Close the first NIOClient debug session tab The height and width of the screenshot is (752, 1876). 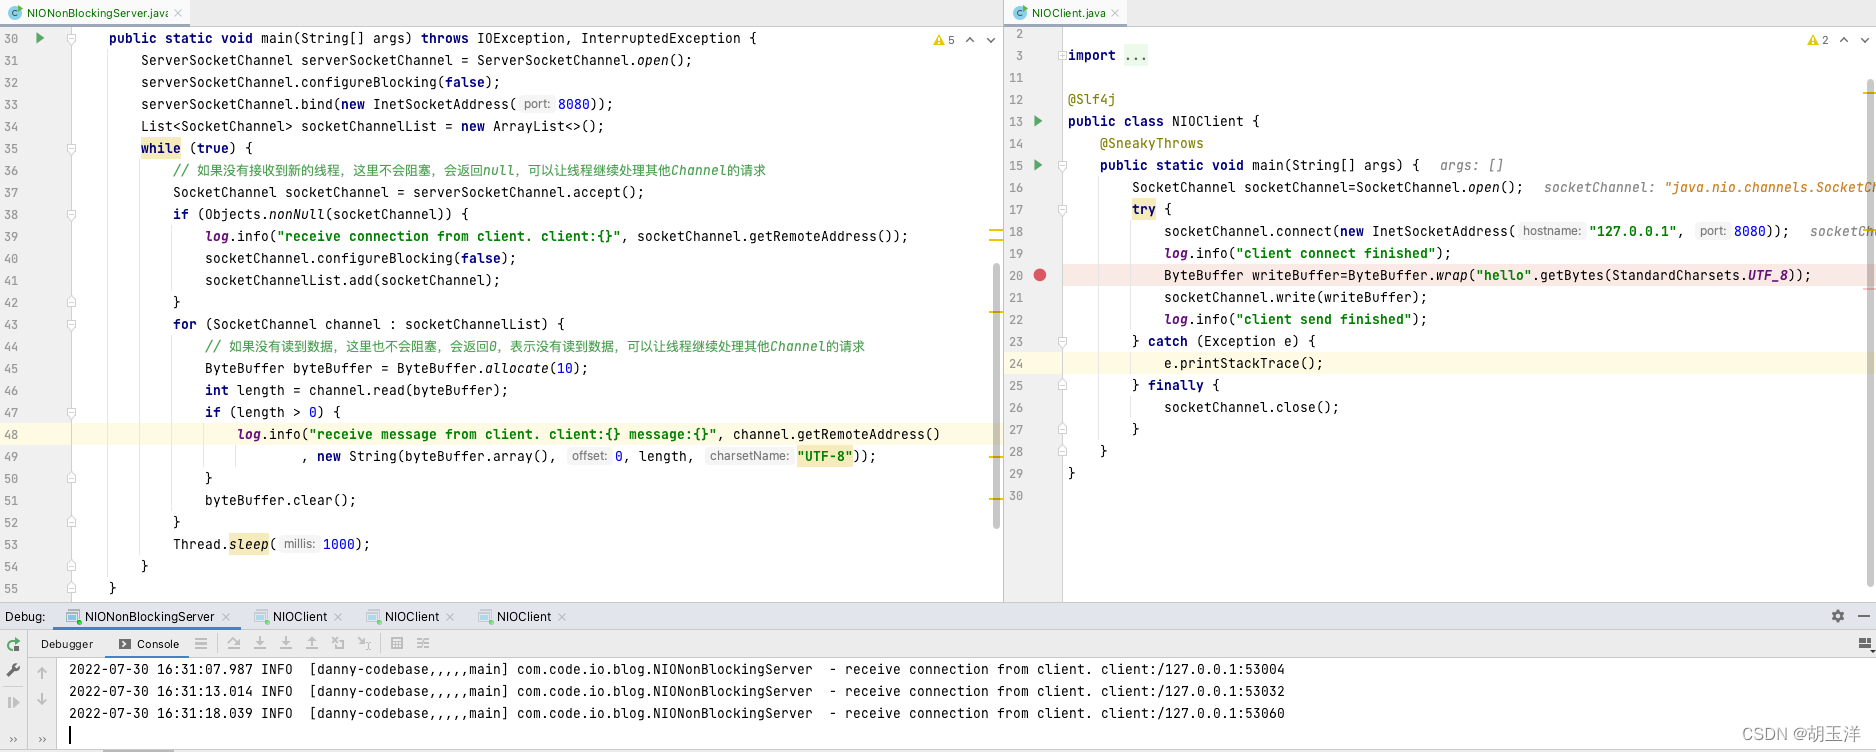click(338, 617)
